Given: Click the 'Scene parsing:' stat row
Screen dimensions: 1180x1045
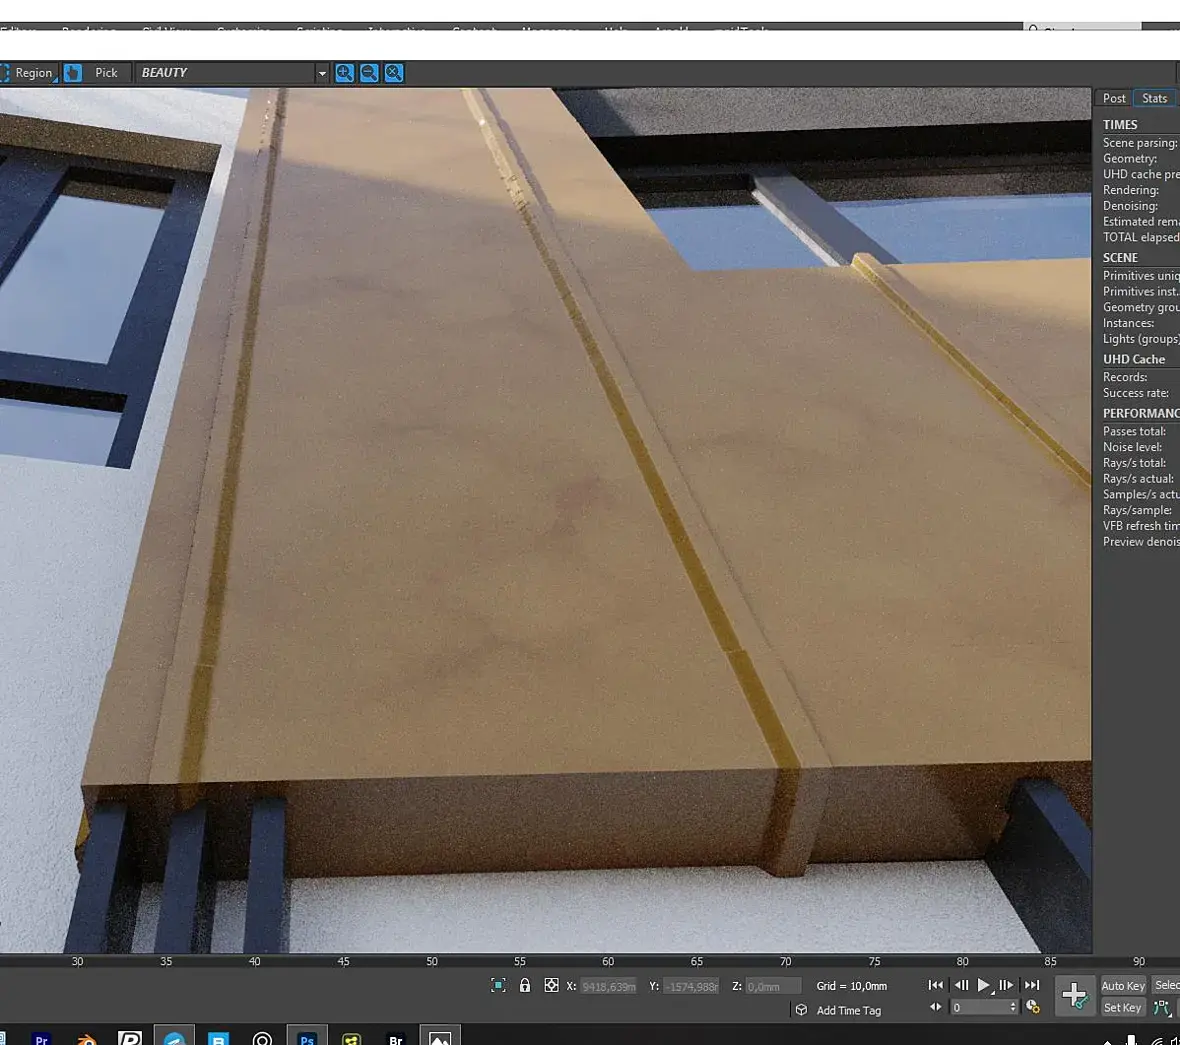Looking at the screenshot, I should coord(1140,143).
